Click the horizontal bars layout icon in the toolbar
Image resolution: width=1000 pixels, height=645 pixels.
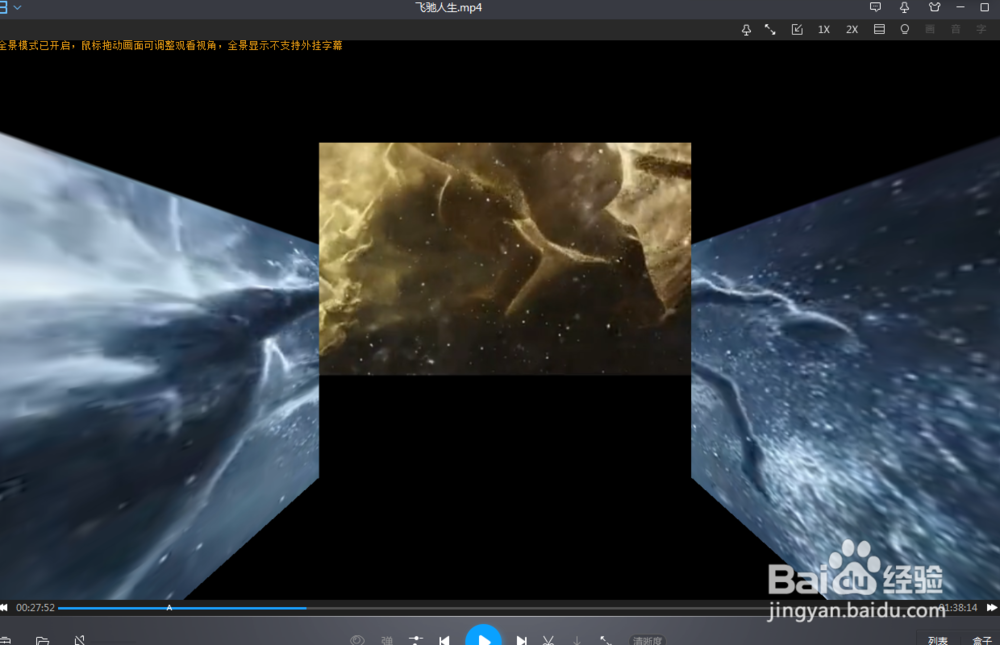pos(879,29)
